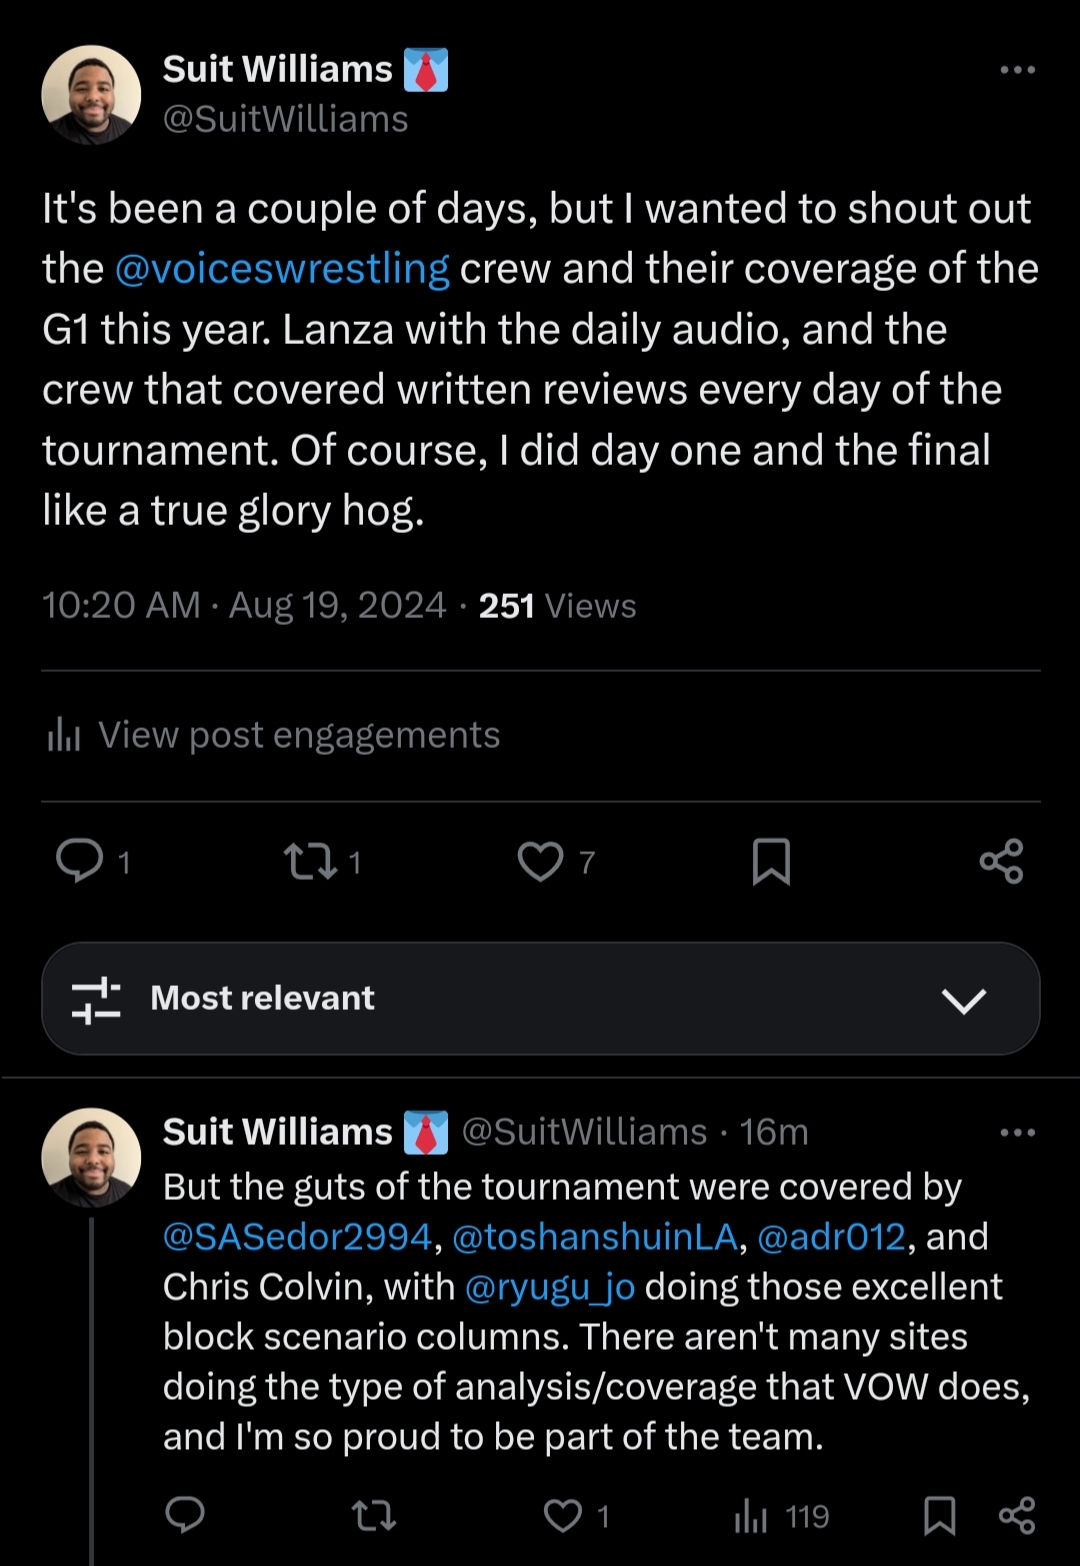Viewport: 1080px width, 1566px height.
Task: Reply to the main post
Action: click(80, 861)
